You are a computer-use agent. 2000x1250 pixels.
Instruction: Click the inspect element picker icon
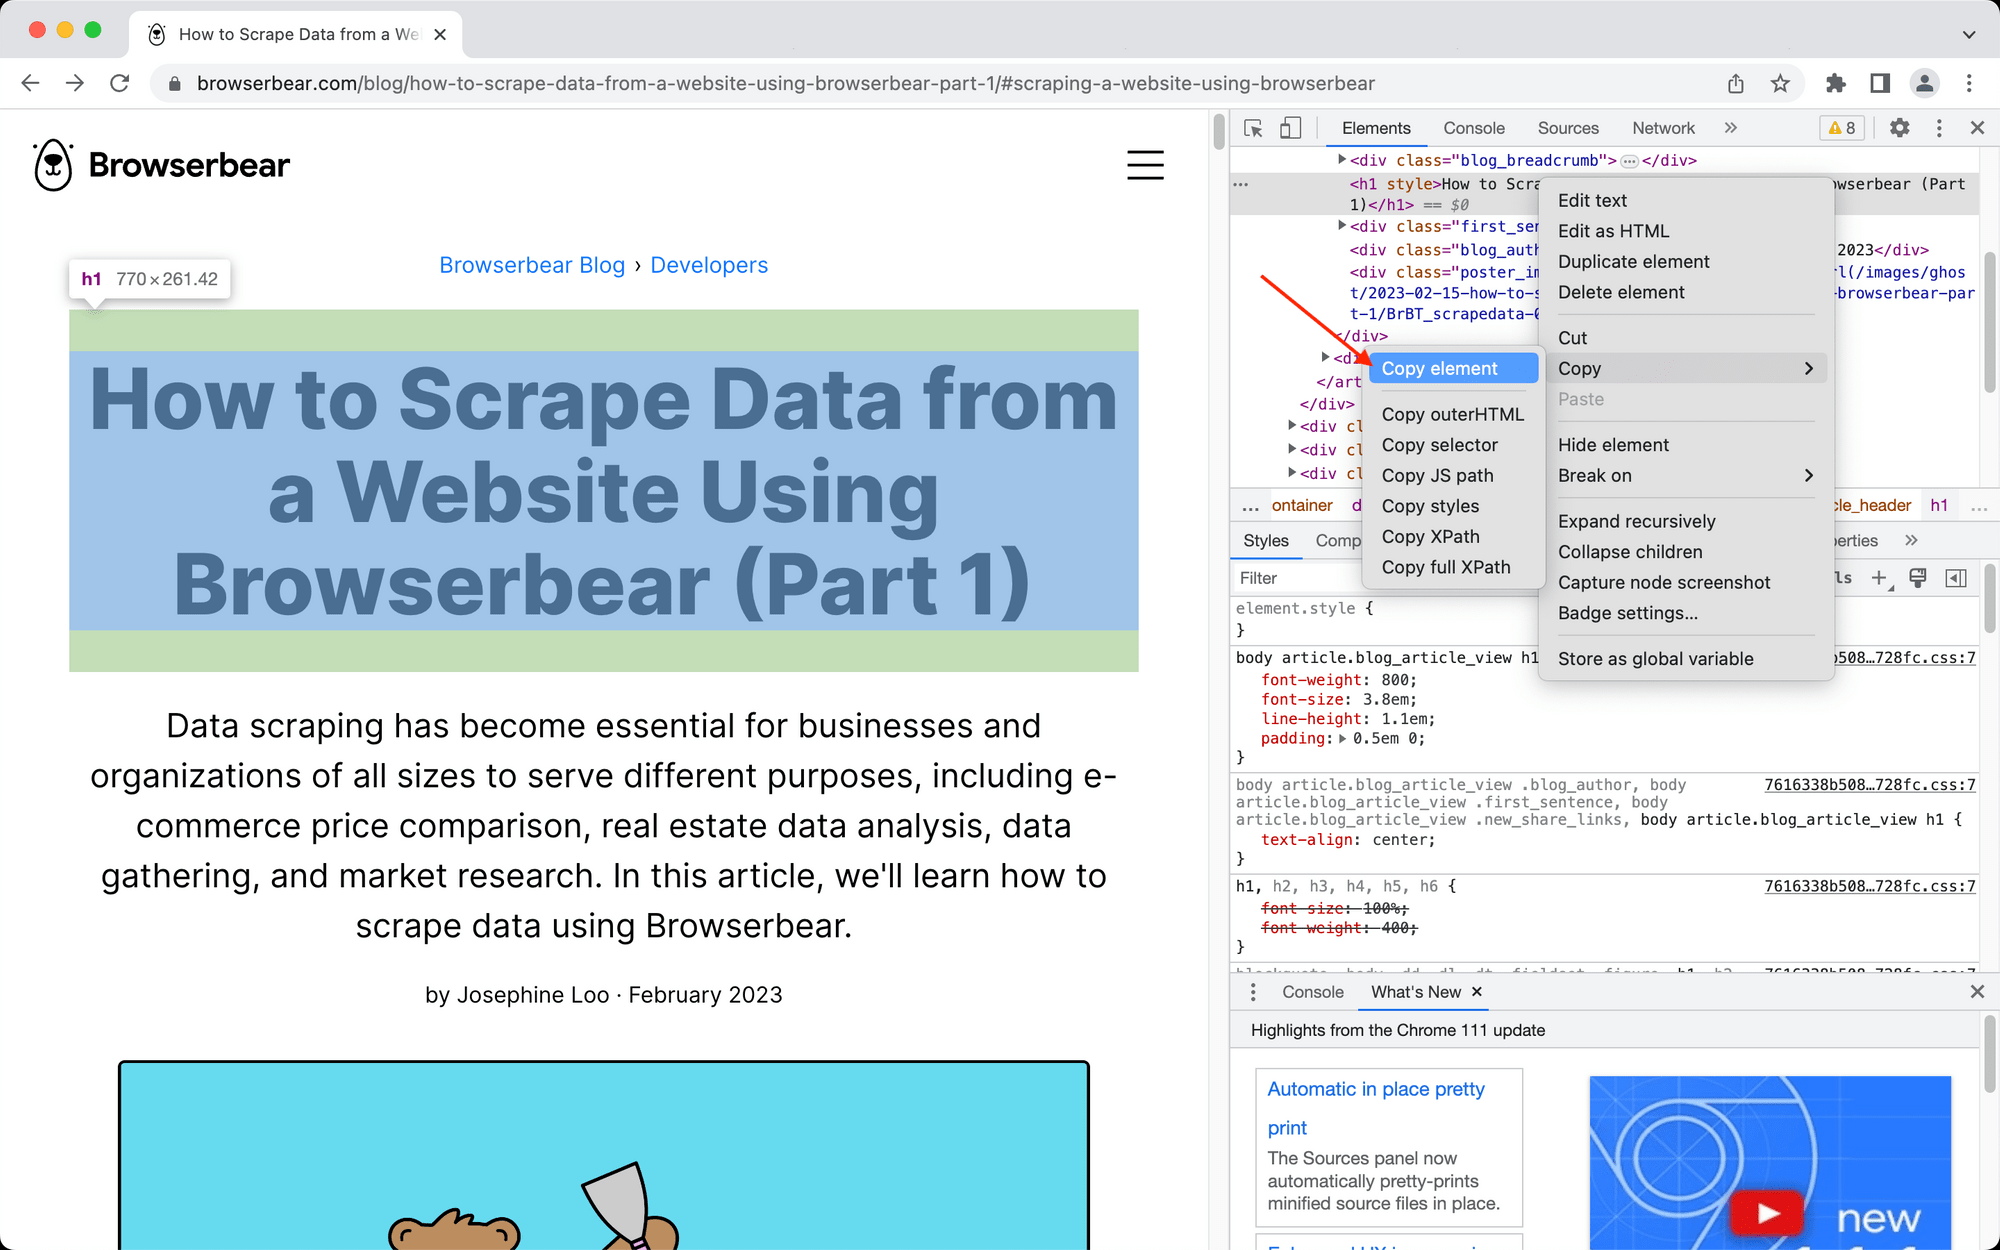pos(1253,128)
